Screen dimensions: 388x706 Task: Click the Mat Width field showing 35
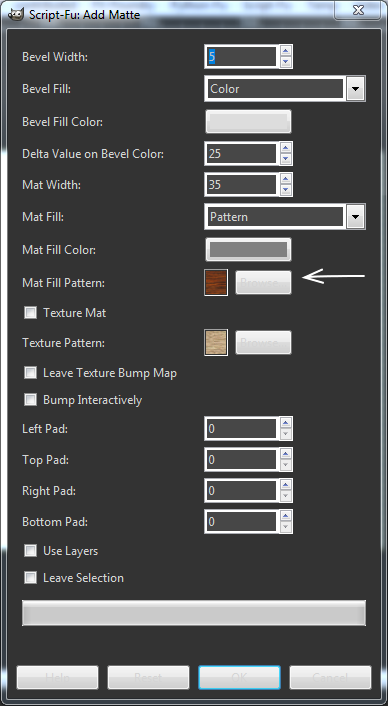(241, 185)
